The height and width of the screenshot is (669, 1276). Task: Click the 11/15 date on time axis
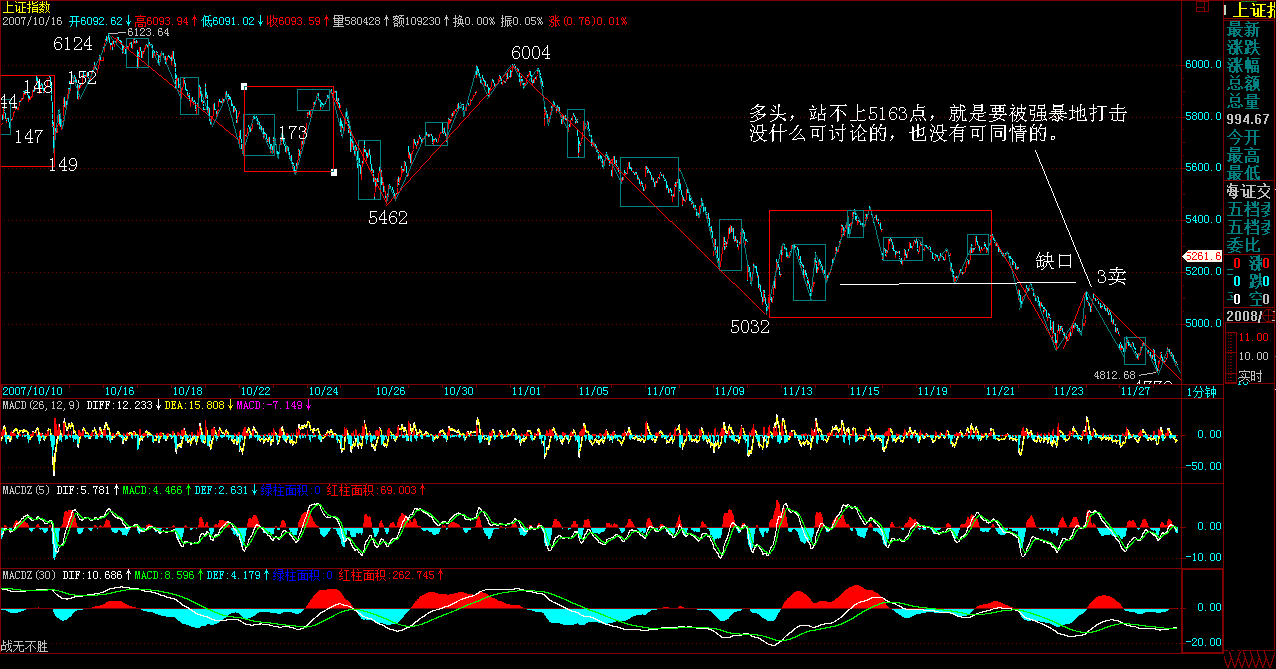point(865,391)
